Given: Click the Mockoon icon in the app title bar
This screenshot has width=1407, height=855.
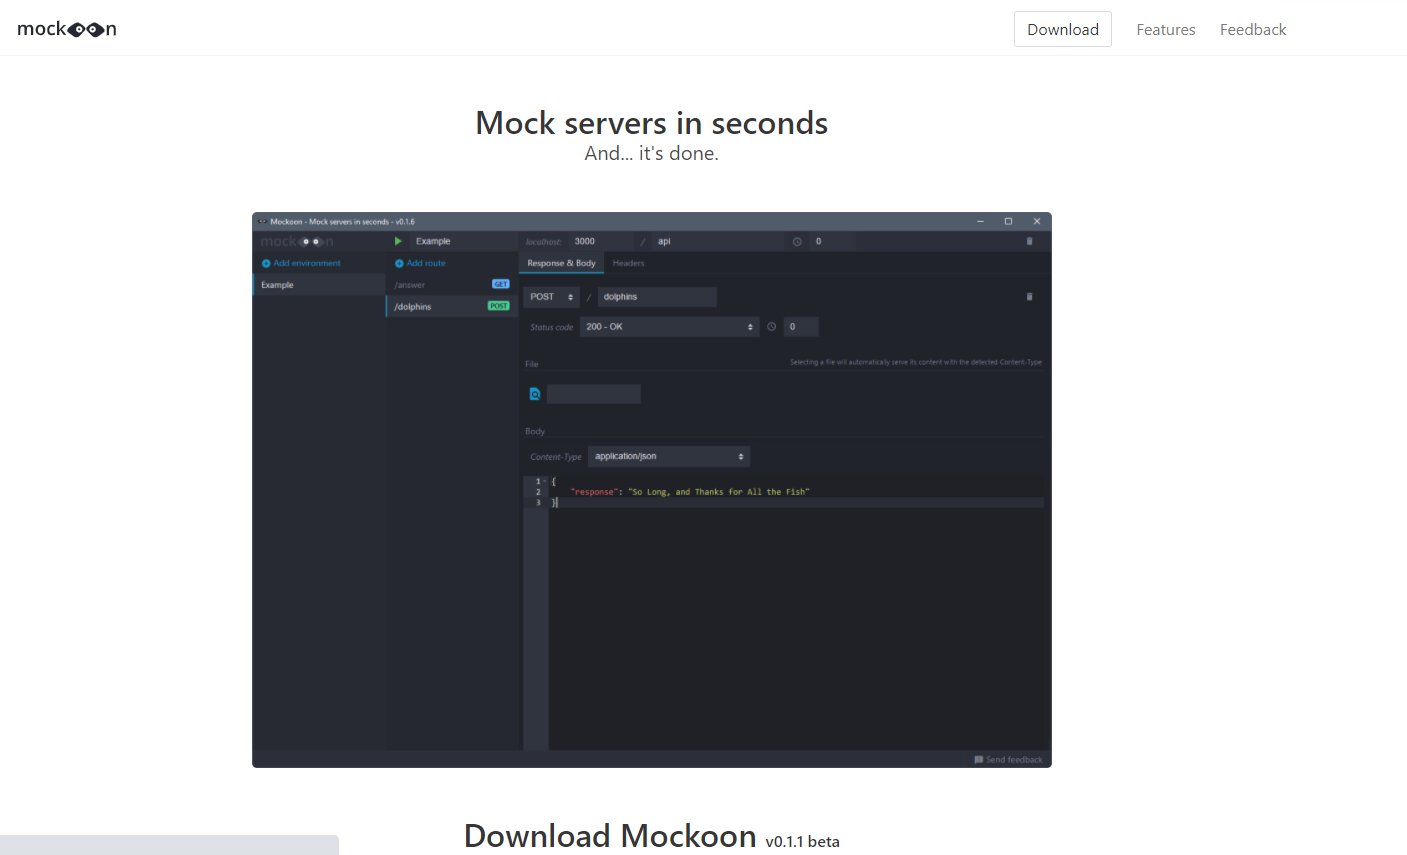Looking at the screenshot, I should point(262,221).
